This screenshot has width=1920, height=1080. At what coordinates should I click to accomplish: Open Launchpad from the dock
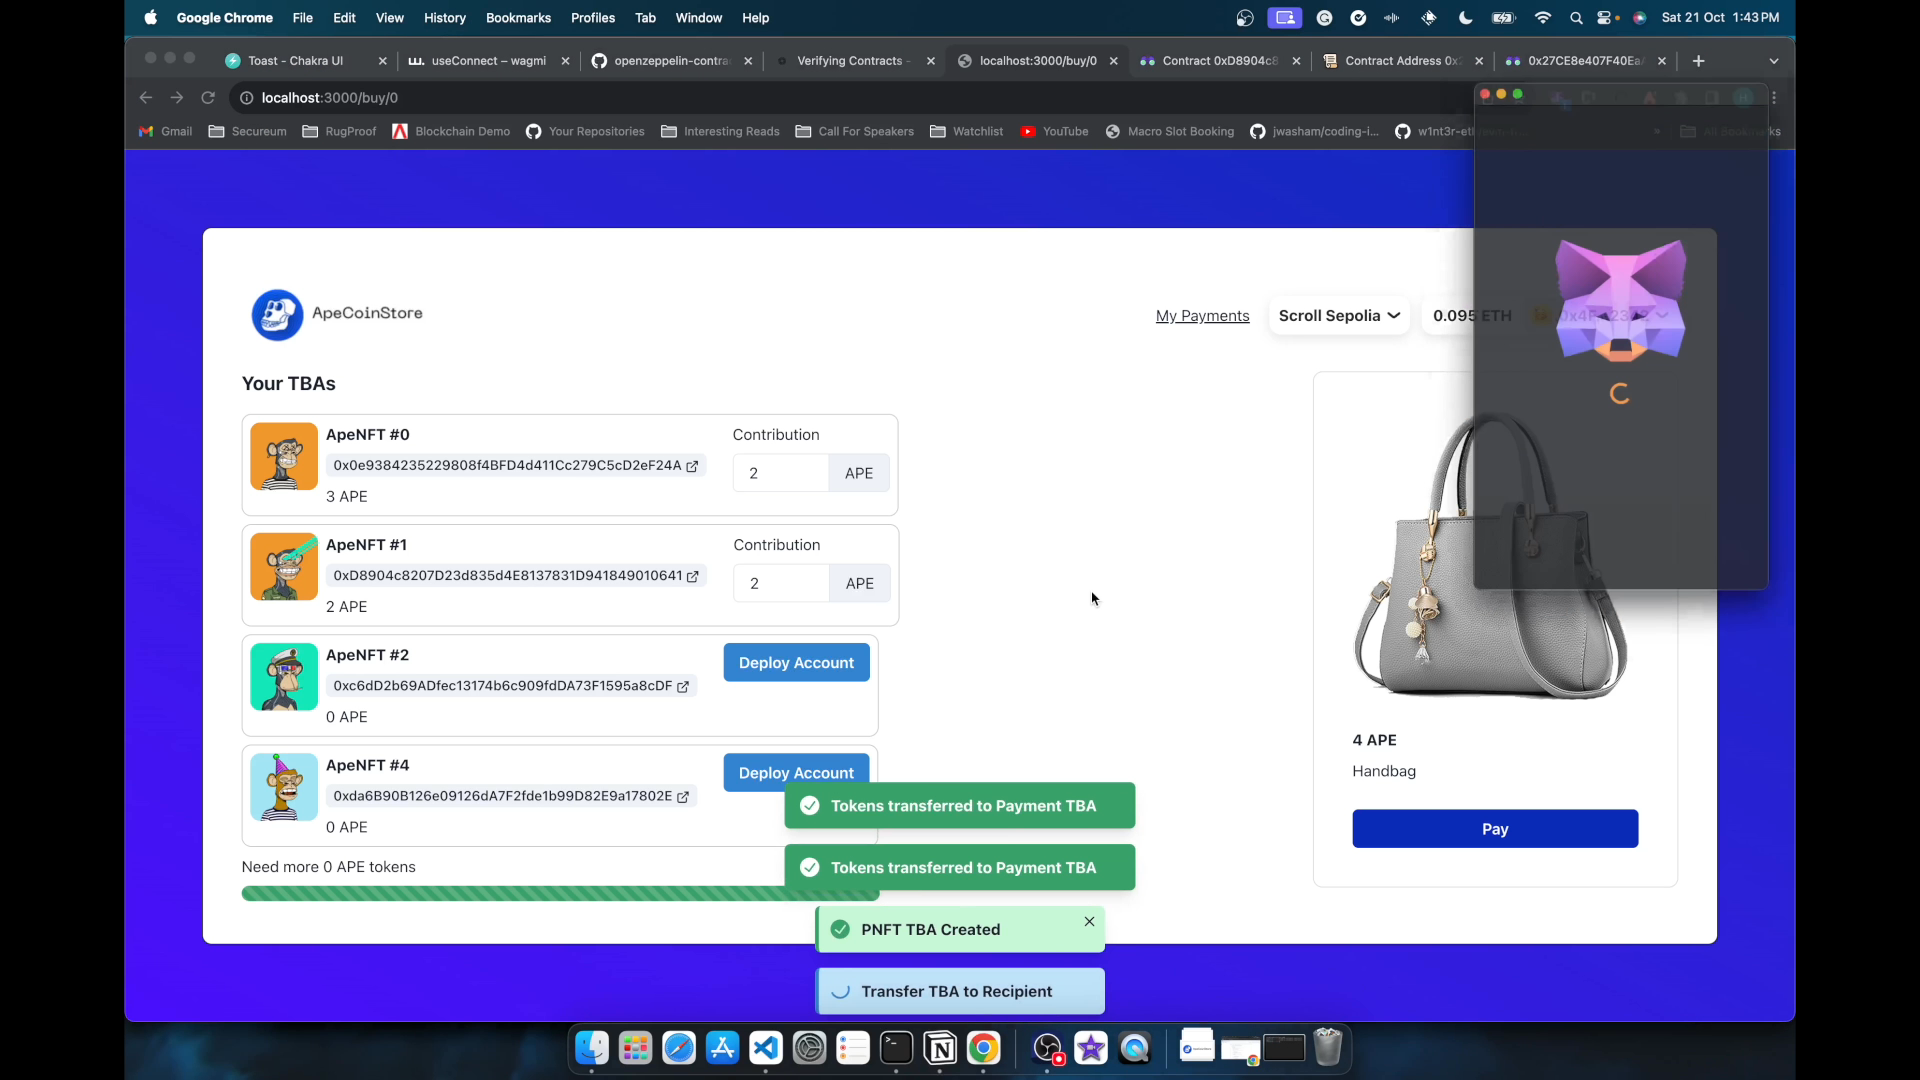[635, 1048]
